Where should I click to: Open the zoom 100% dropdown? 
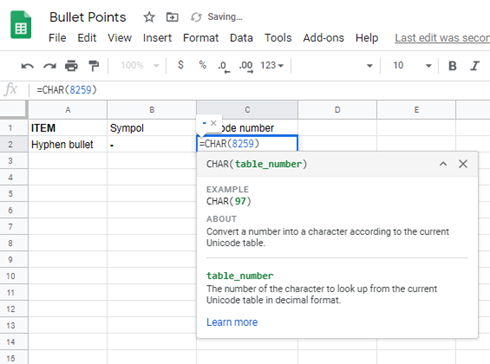pos(140,65)
